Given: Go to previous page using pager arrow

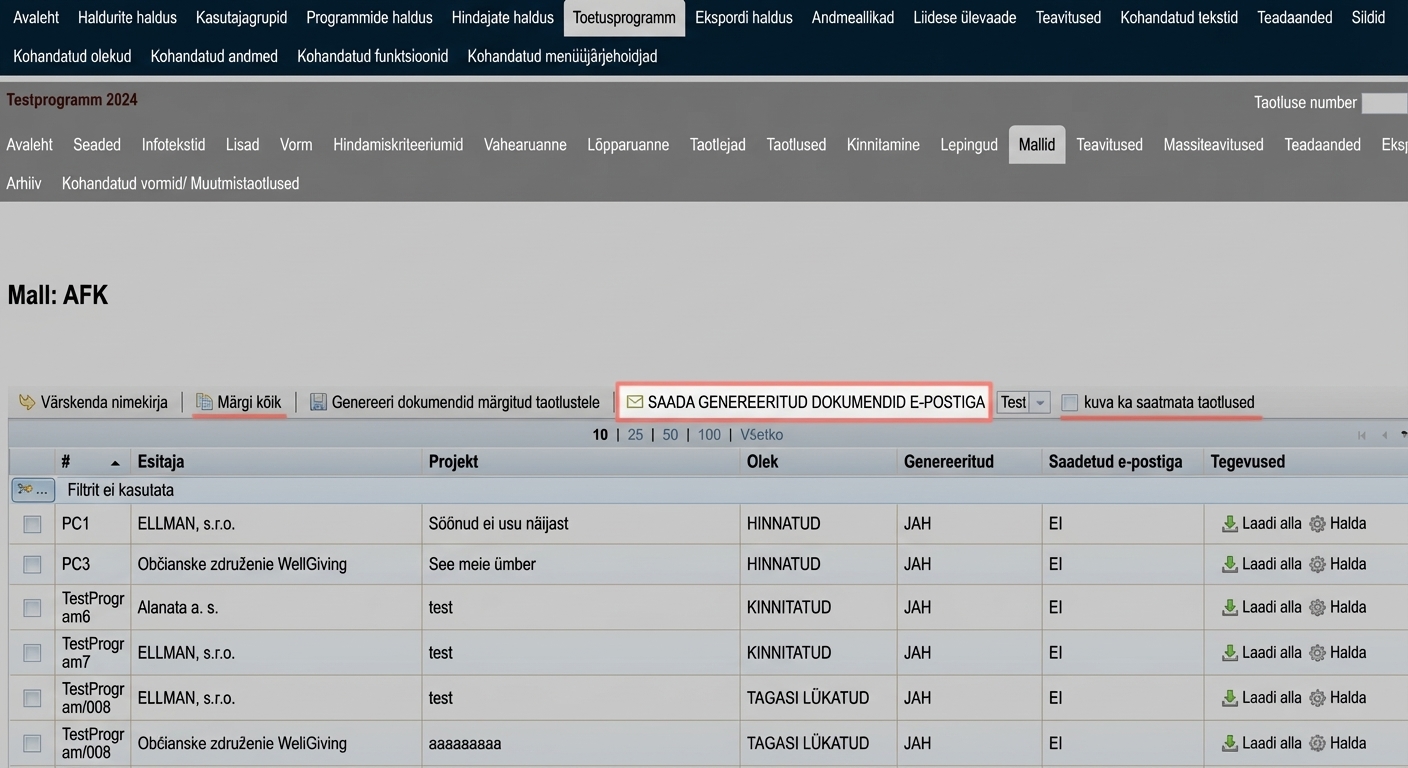Looking at the screenshot, I should tap(1385, 435).
